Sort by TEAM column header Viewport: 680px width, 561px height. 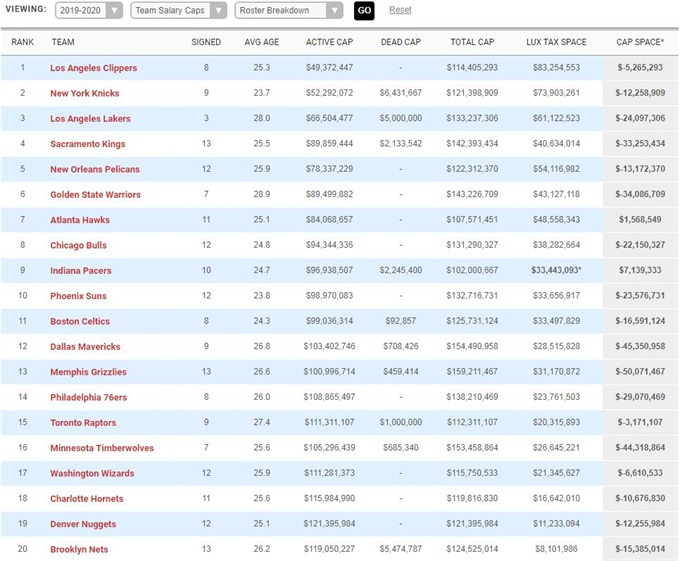pyautogui.click(x=63, y=42)
